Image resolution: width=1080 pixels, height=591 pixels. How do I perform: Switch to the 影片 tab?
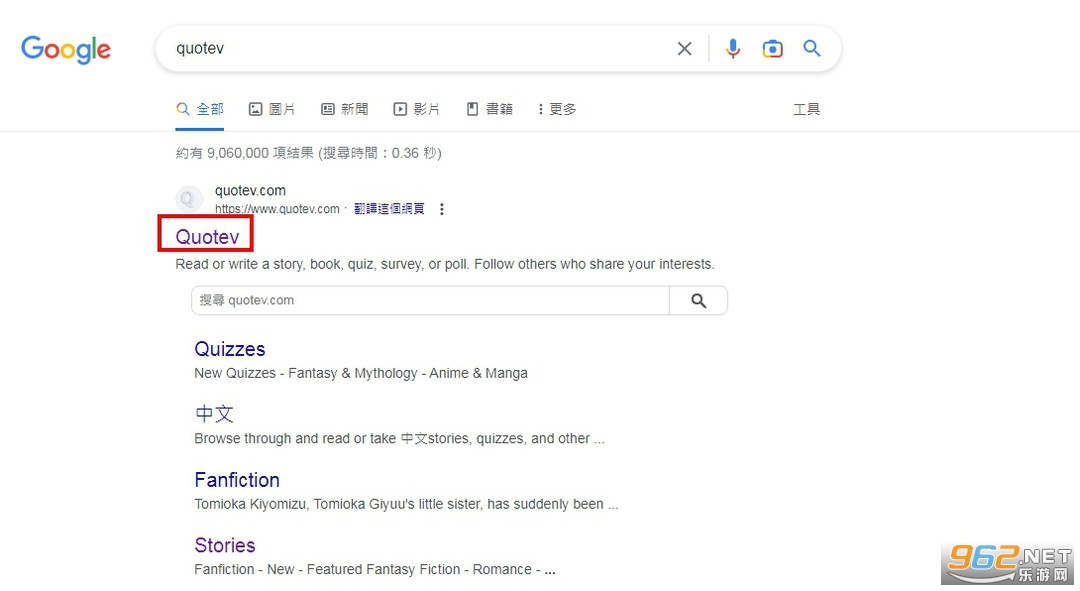(x=417, y=109)
